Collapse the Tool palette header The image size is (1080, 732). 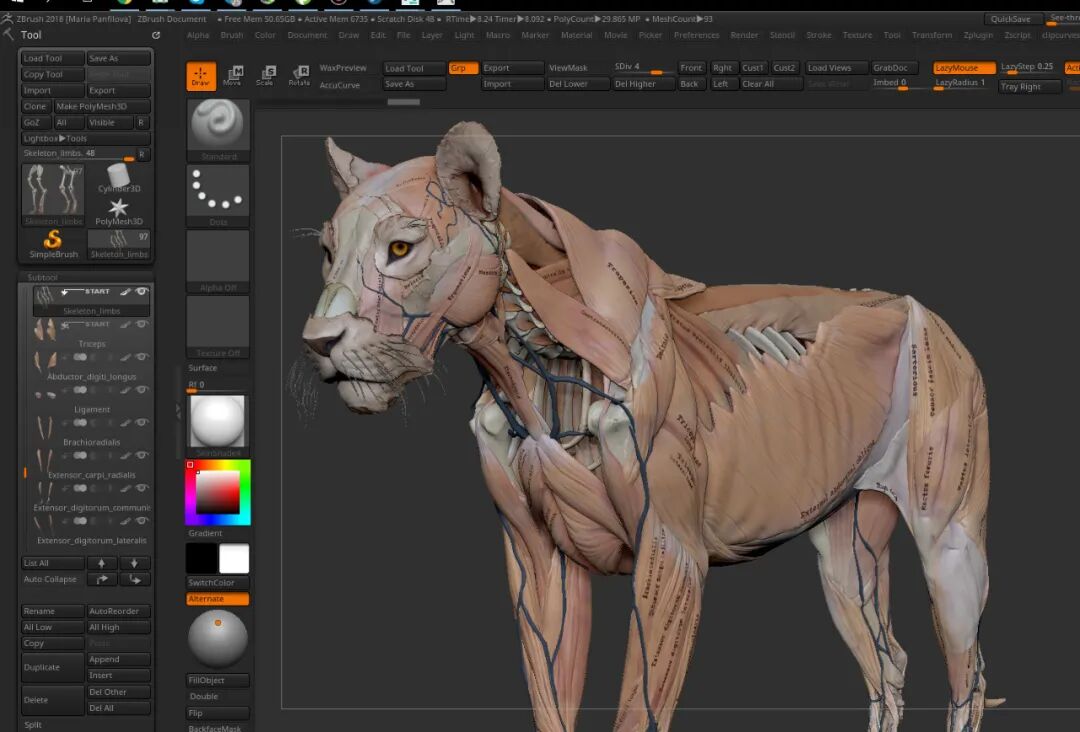(31, 35)
